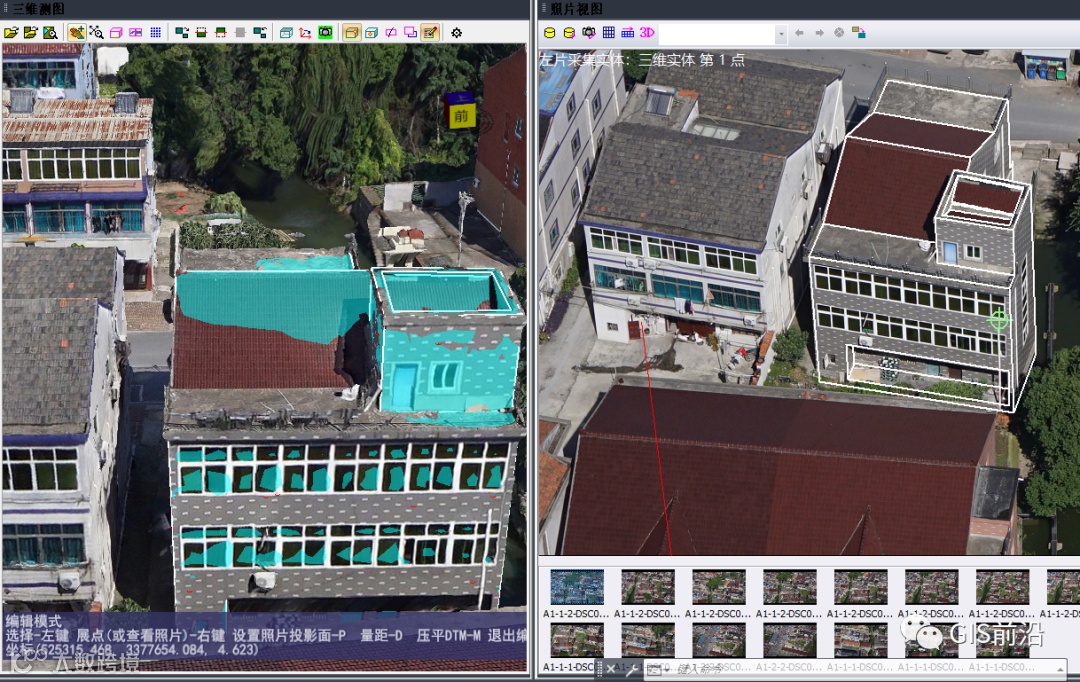The image size is (1080, 682).
Task: Toggle the highlighted pencil edit-list tool
Action: [430, 32]
